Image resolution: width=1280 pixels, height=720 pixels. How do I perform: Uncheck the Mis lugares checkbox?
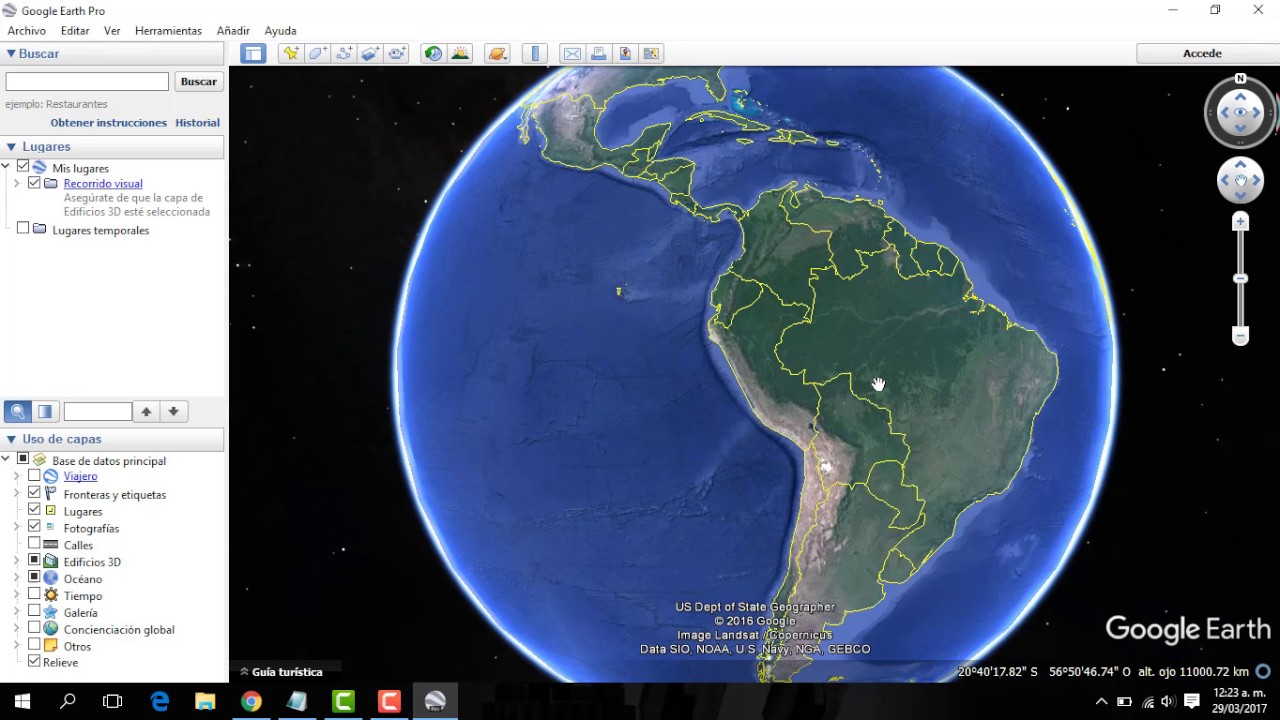(x=23, y=167)
